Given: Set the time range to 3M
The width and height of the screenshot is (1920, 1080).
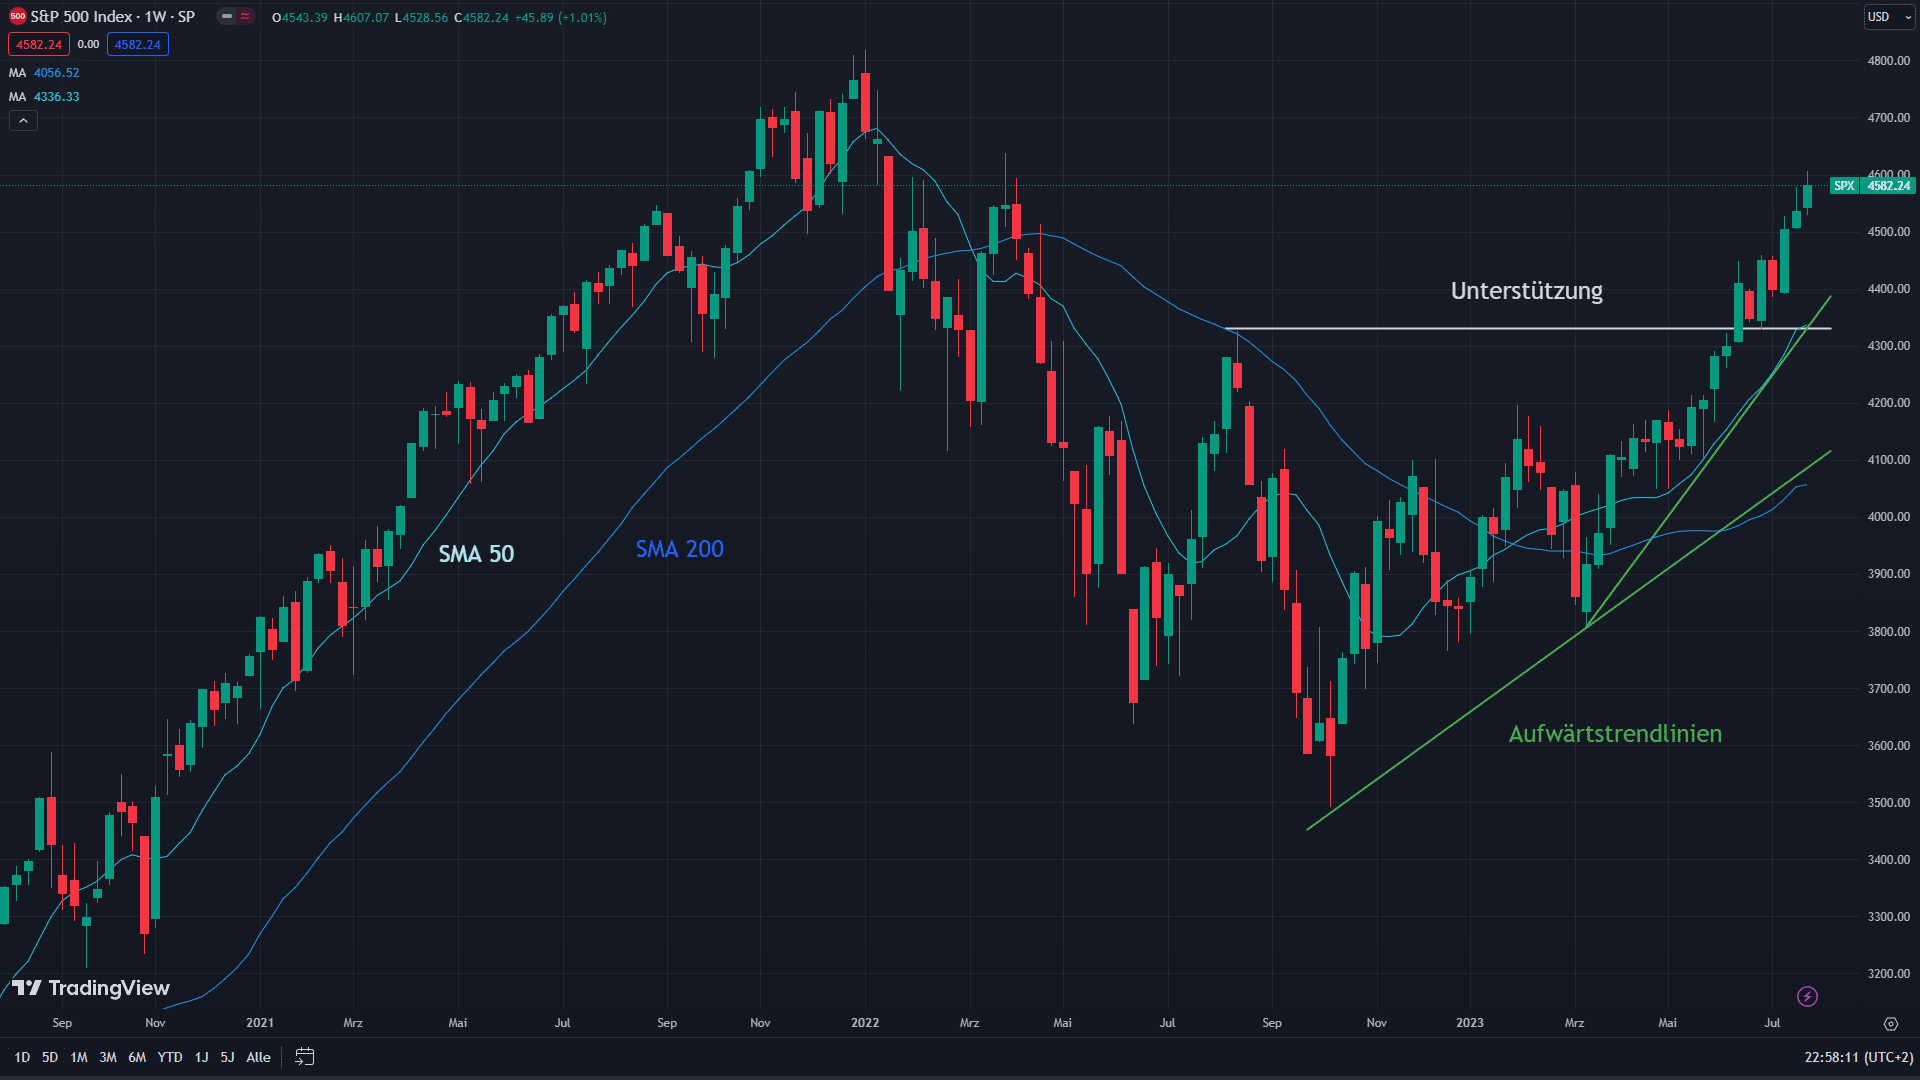Looking at the screenshot, I should pos(108,1057).
